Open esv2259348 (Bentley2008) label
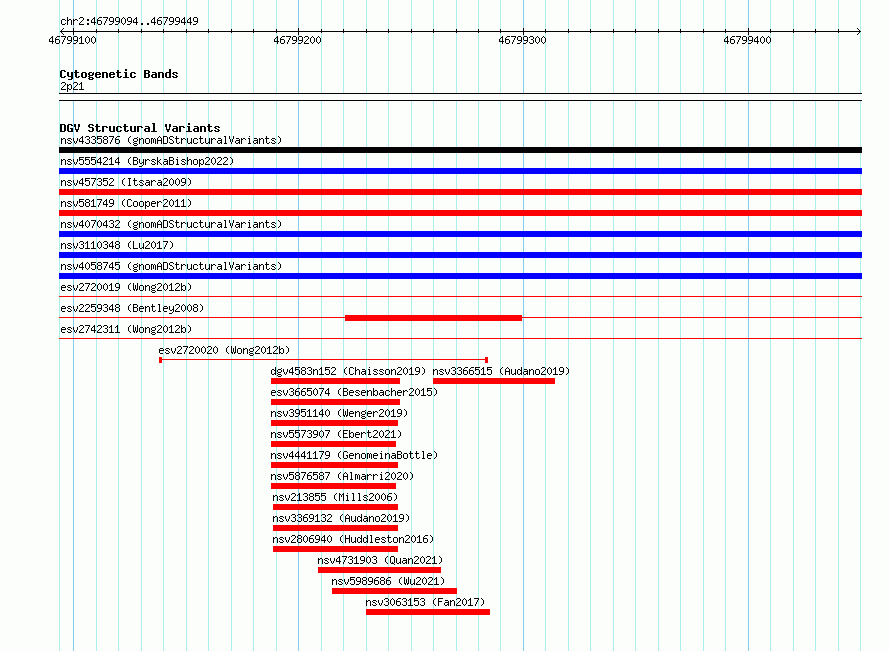The width and height of the screenshot is (890, 651). pos(132,308)
